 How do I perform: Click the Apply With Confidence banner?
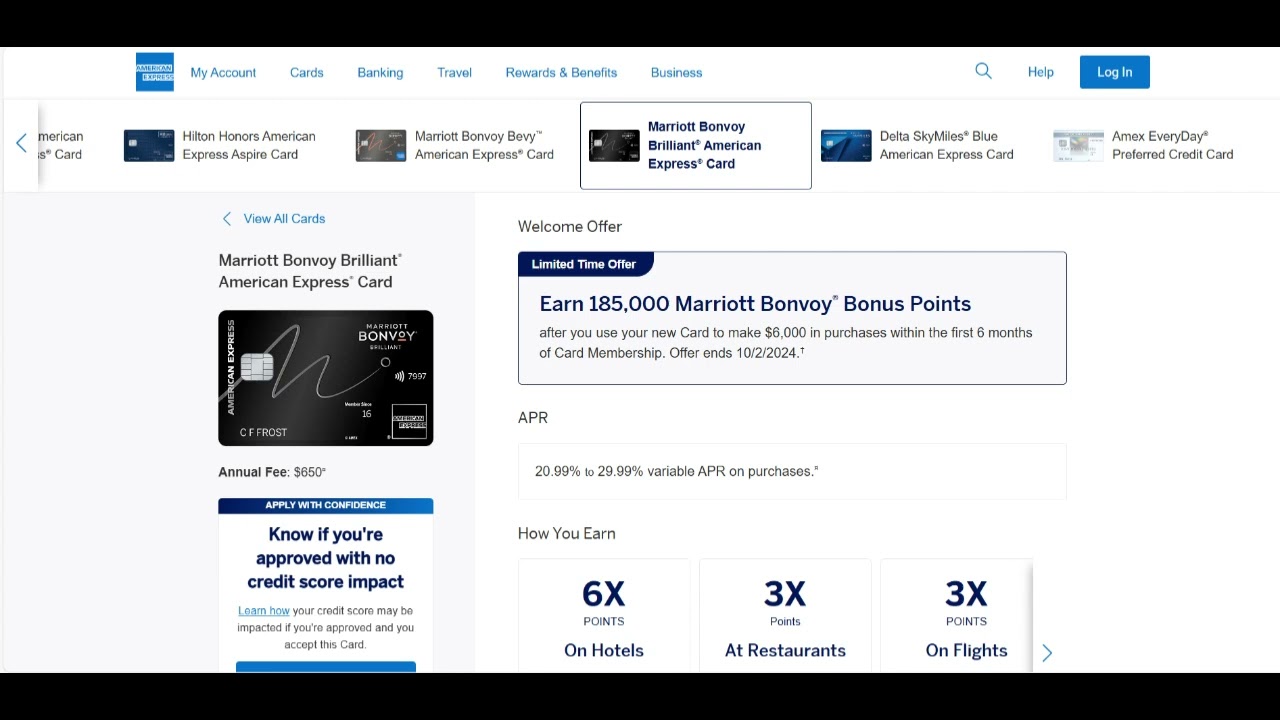click(326, 505)
